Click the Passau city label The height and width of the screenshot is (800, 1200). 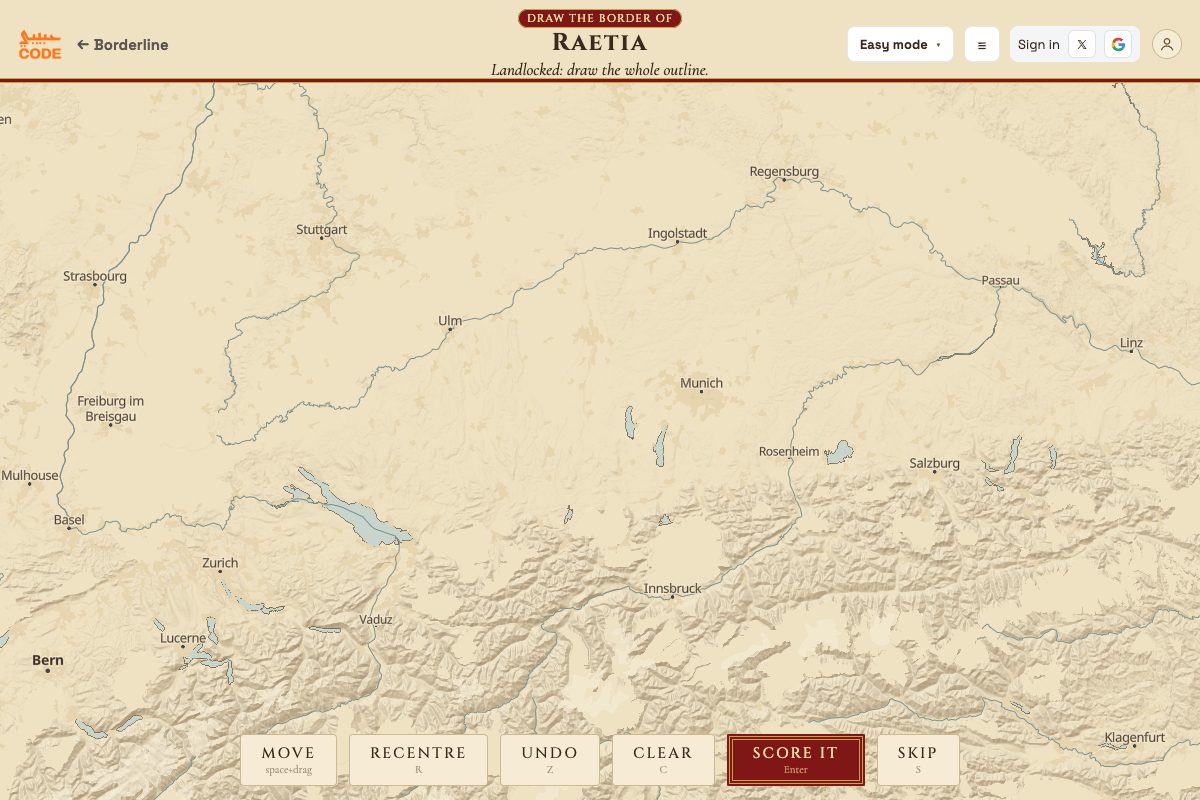[x=1000, y=280]
